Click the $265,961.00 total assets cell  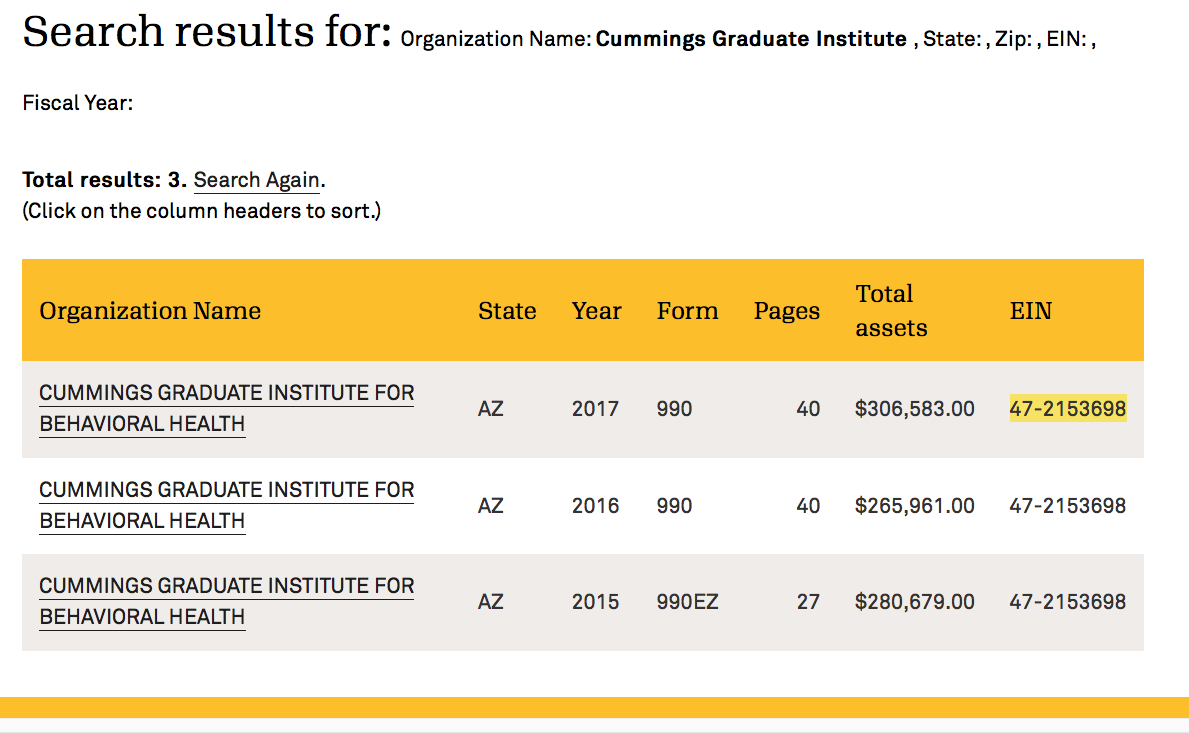click(x=915, y=506)
